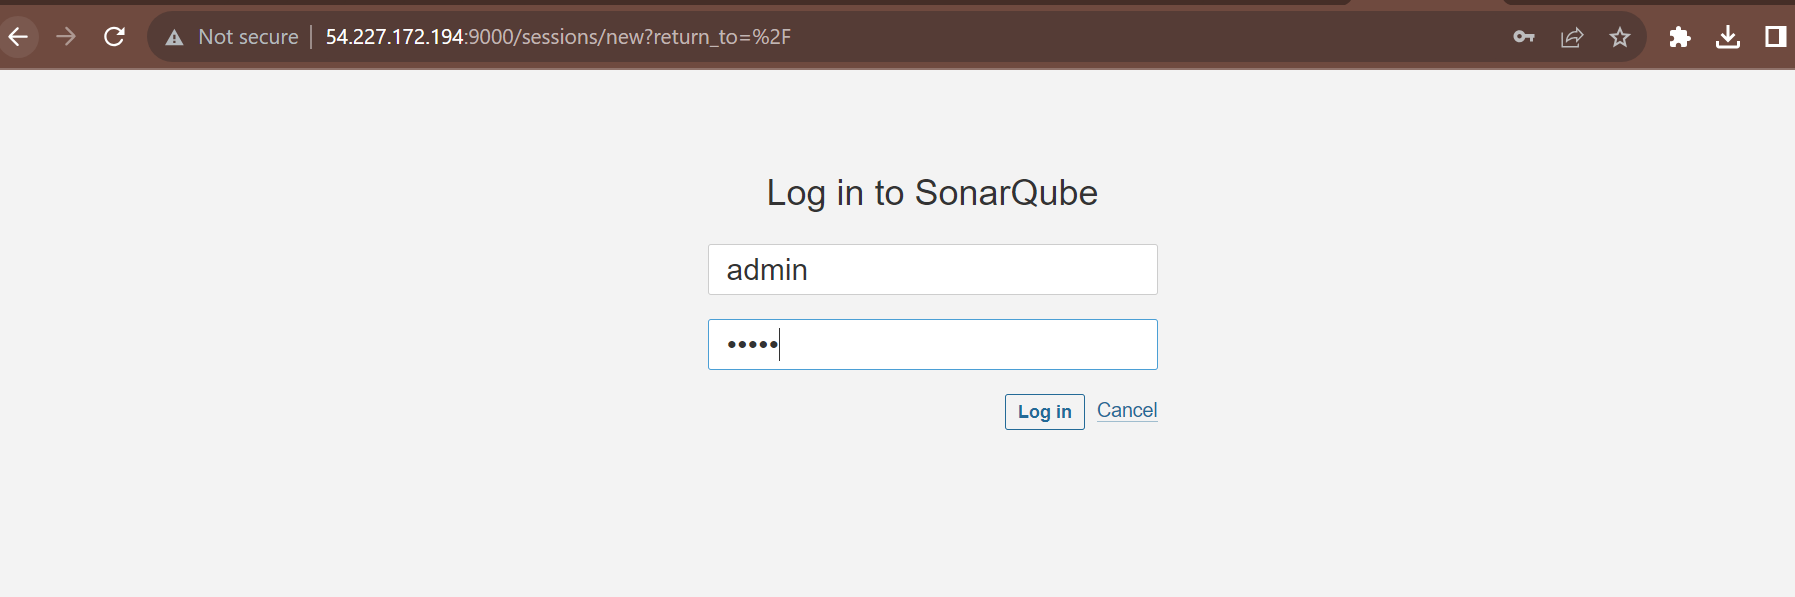Click the Not secure label
Viewport: 1795px width, 597px height.
pos(248,37)
